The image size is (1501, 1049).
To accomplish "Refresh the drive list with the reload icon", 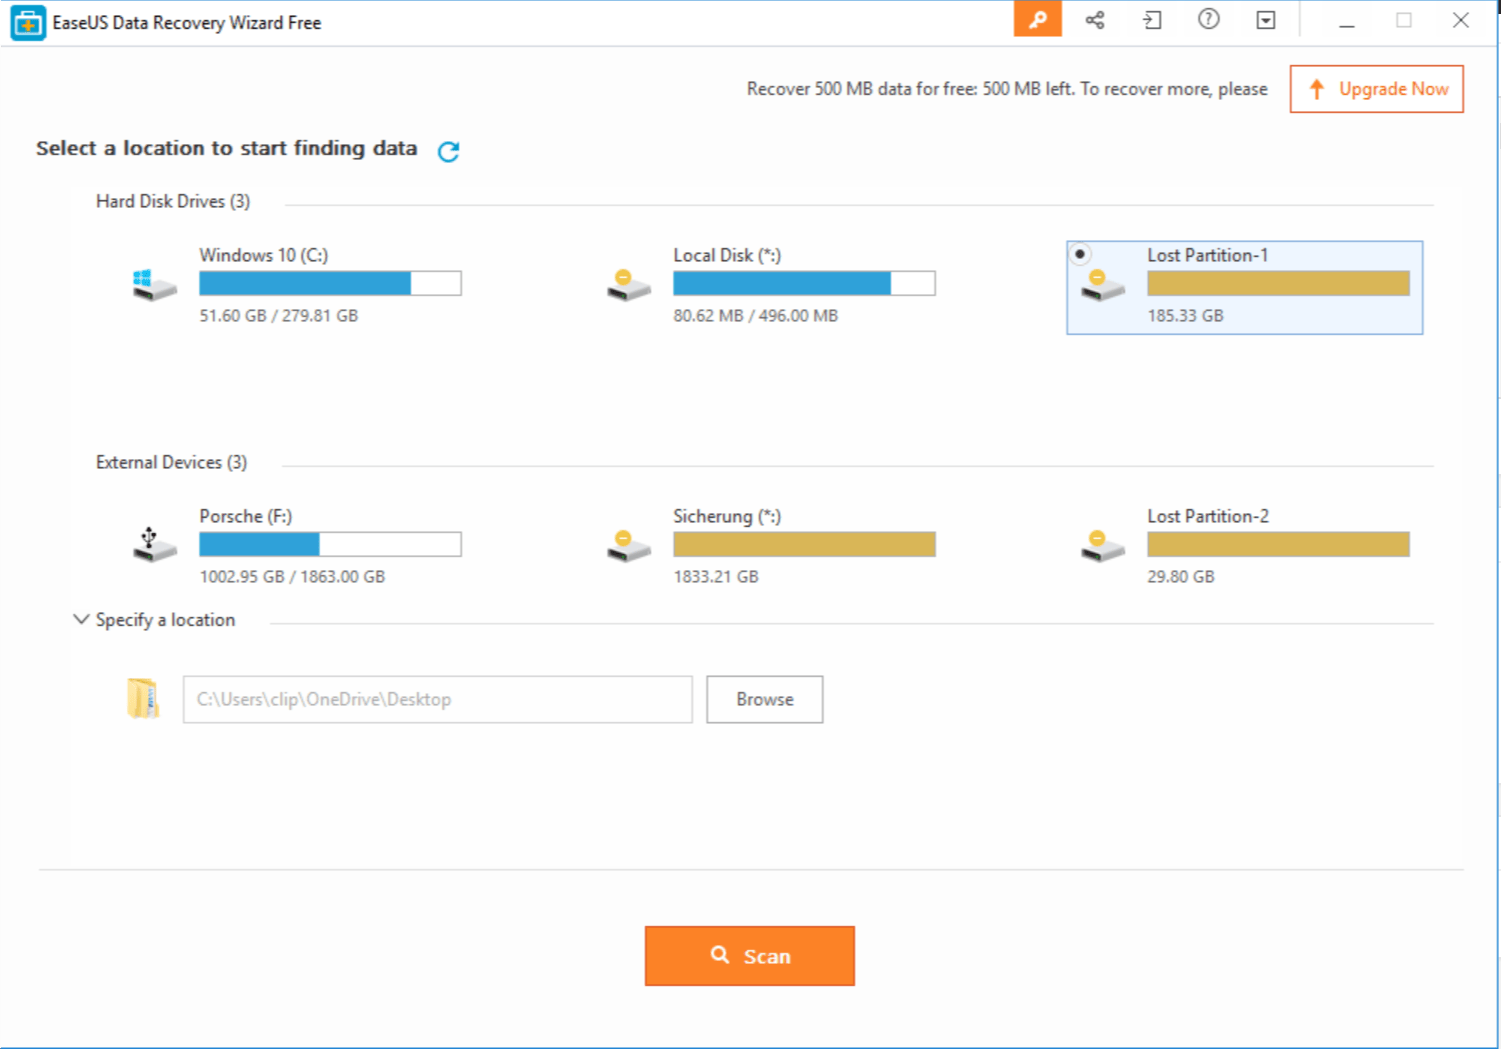I will pos(448,151).
